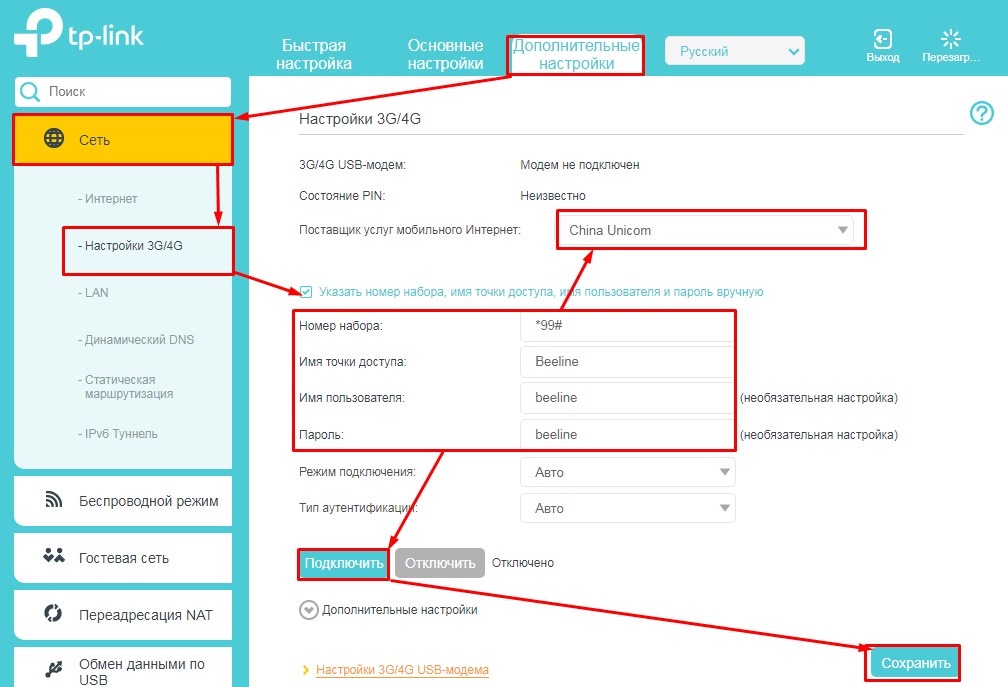Screen dimensions: 1008x687
Task: Click the globe icon beside Сеть
Action: (x=54, y=138)
